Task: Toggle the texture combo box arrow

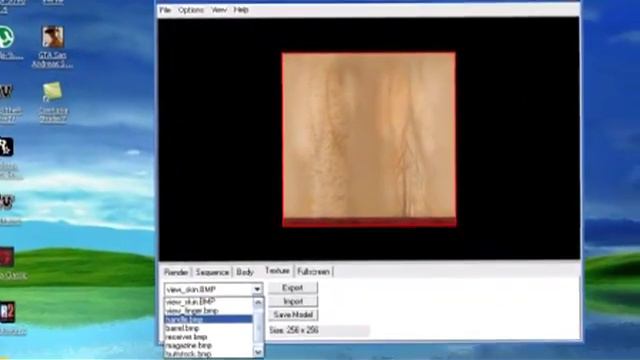Action: click(x=257, y=289)
